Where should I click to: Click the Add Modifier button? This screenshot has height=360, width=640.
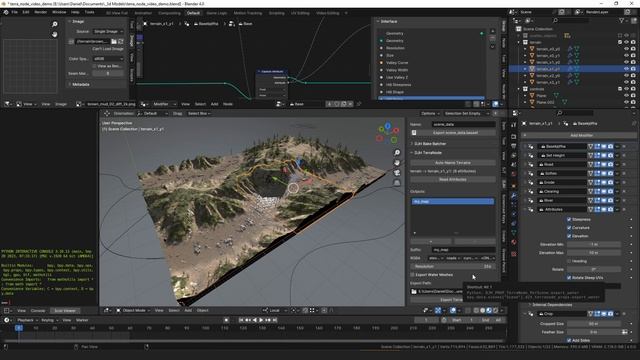(580, 135)
